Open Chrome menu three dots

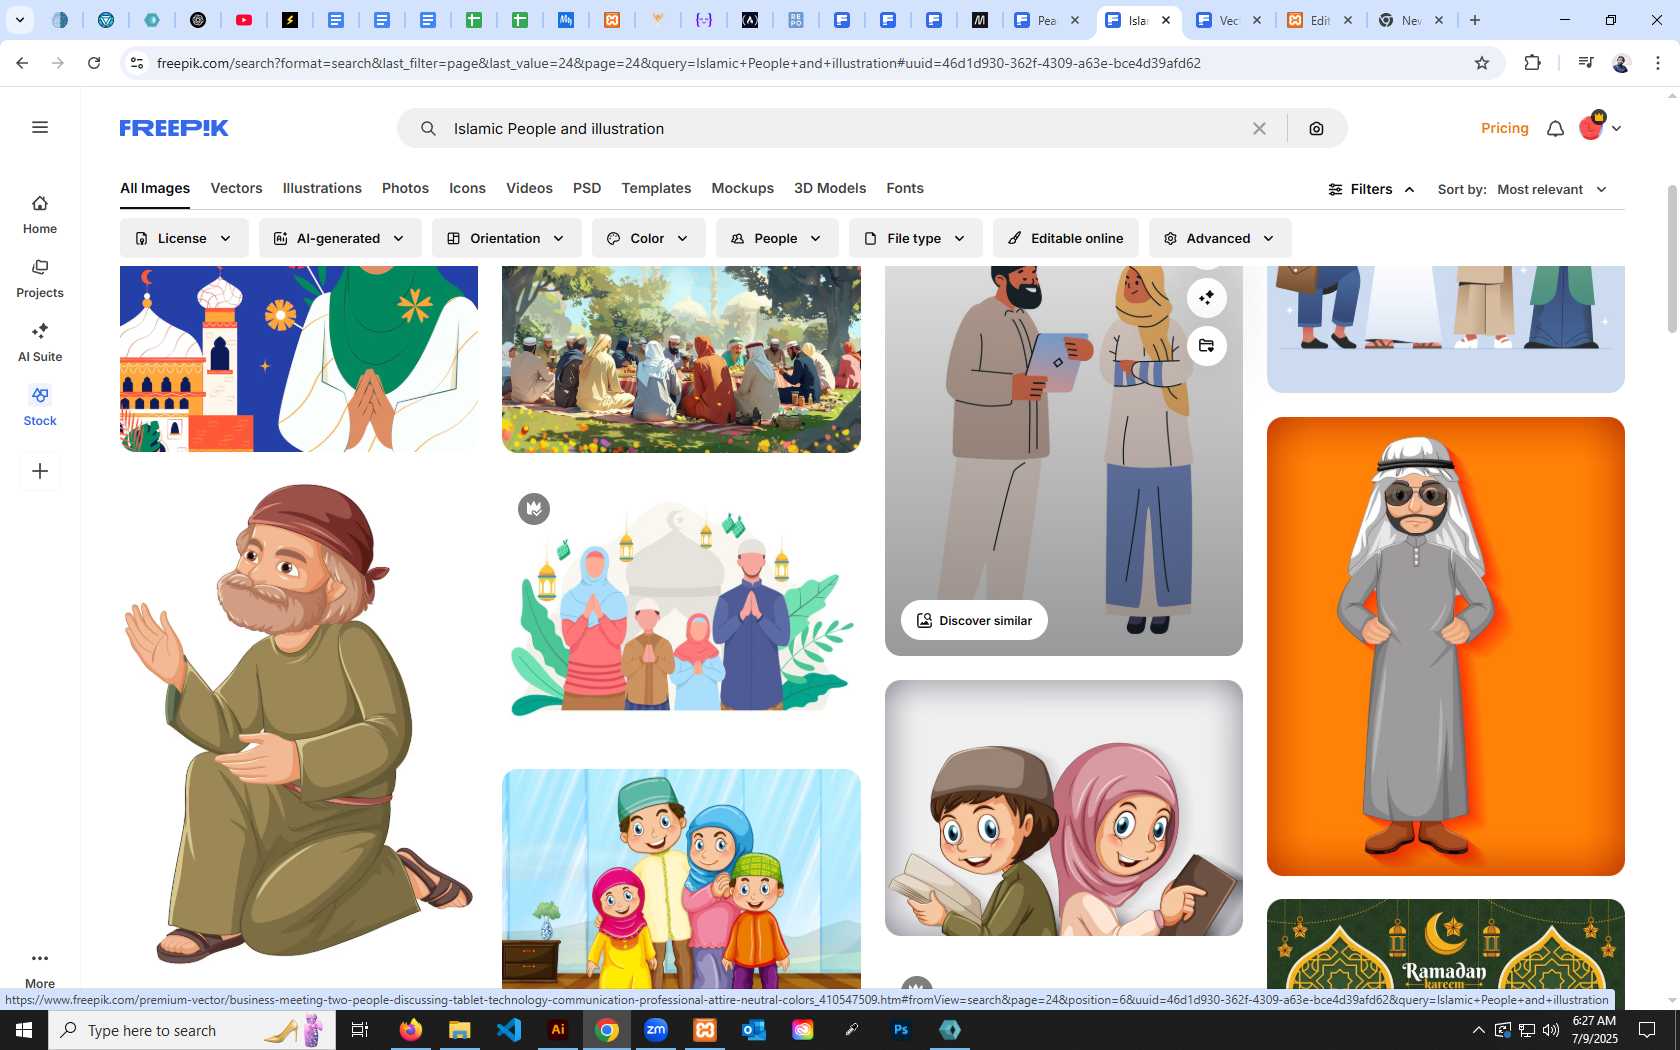click(x=1658, y=63)
